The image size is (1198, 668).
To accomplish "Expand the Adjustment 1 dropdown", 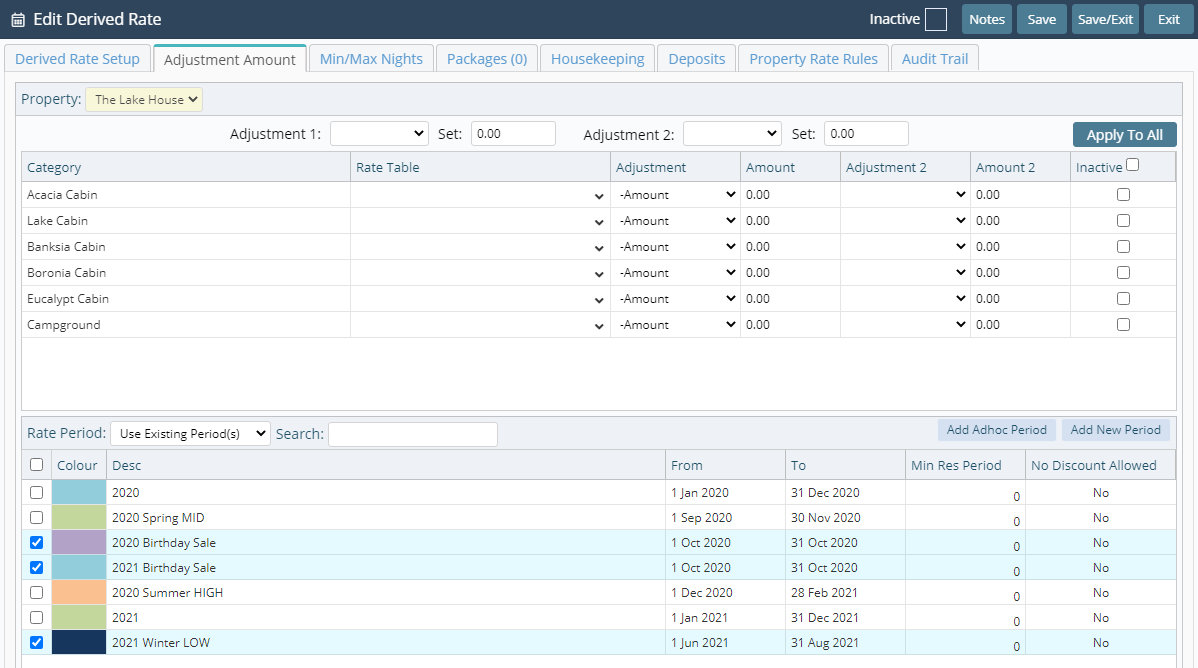I will point(379,134).
